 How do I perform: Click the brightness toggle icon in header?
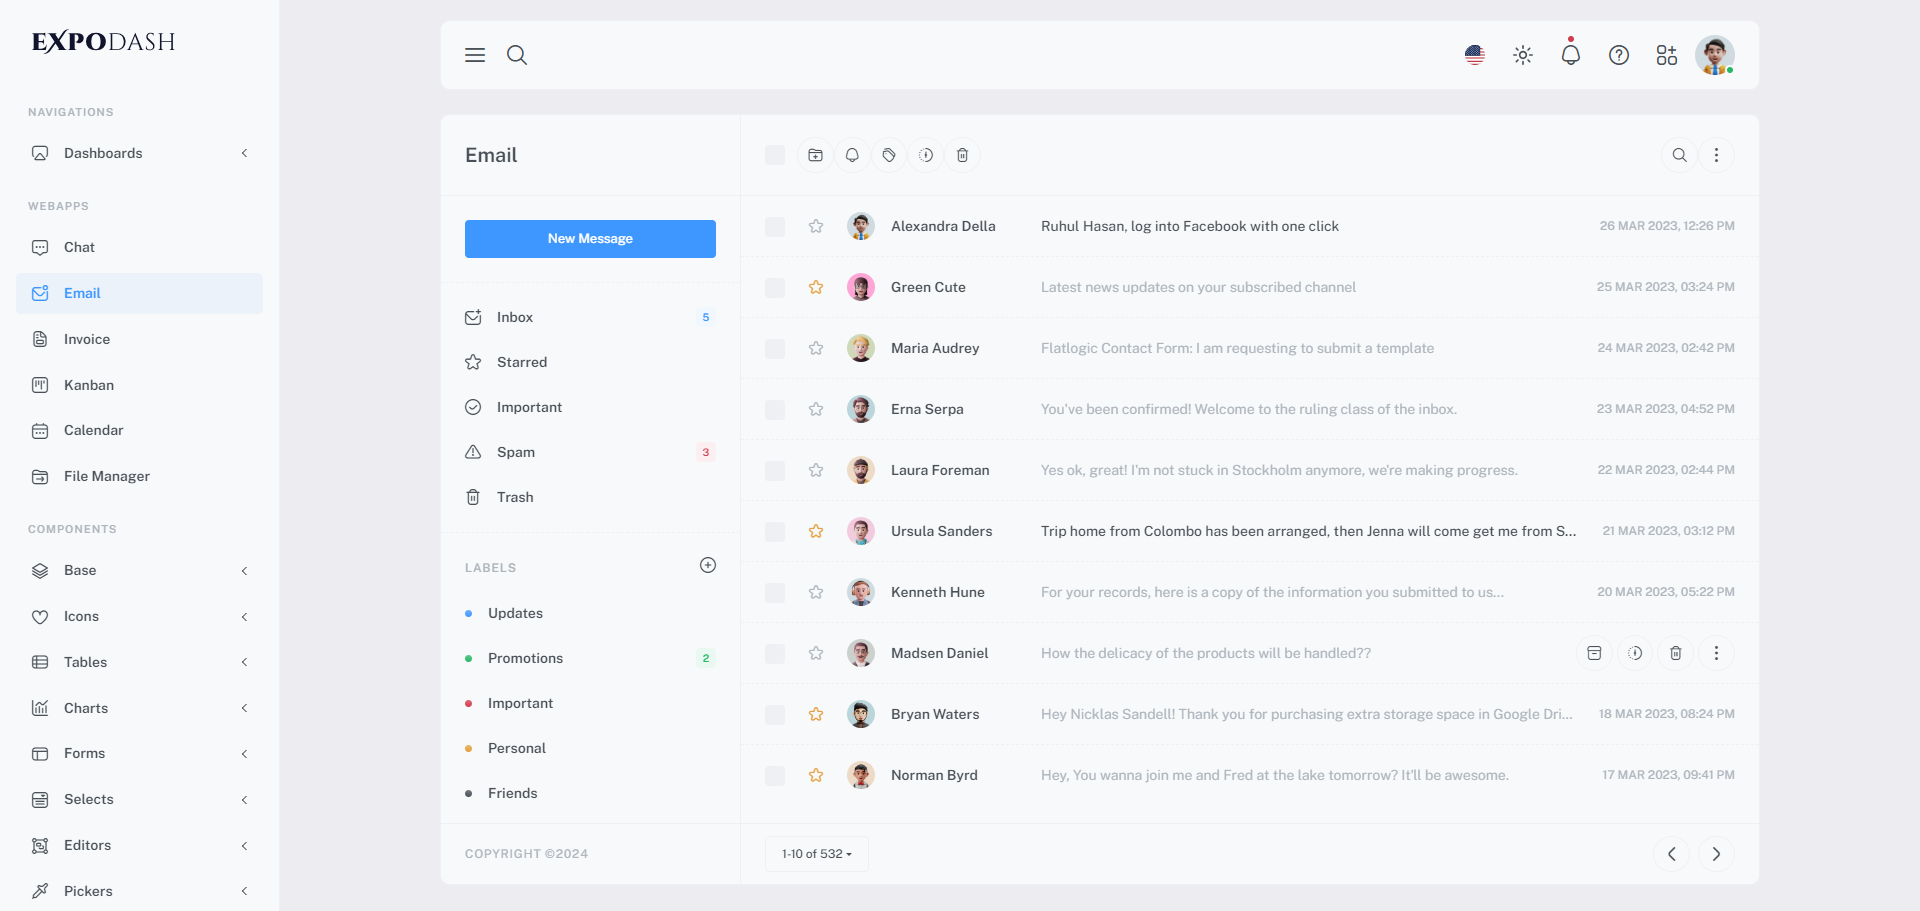click(1522, 55)
